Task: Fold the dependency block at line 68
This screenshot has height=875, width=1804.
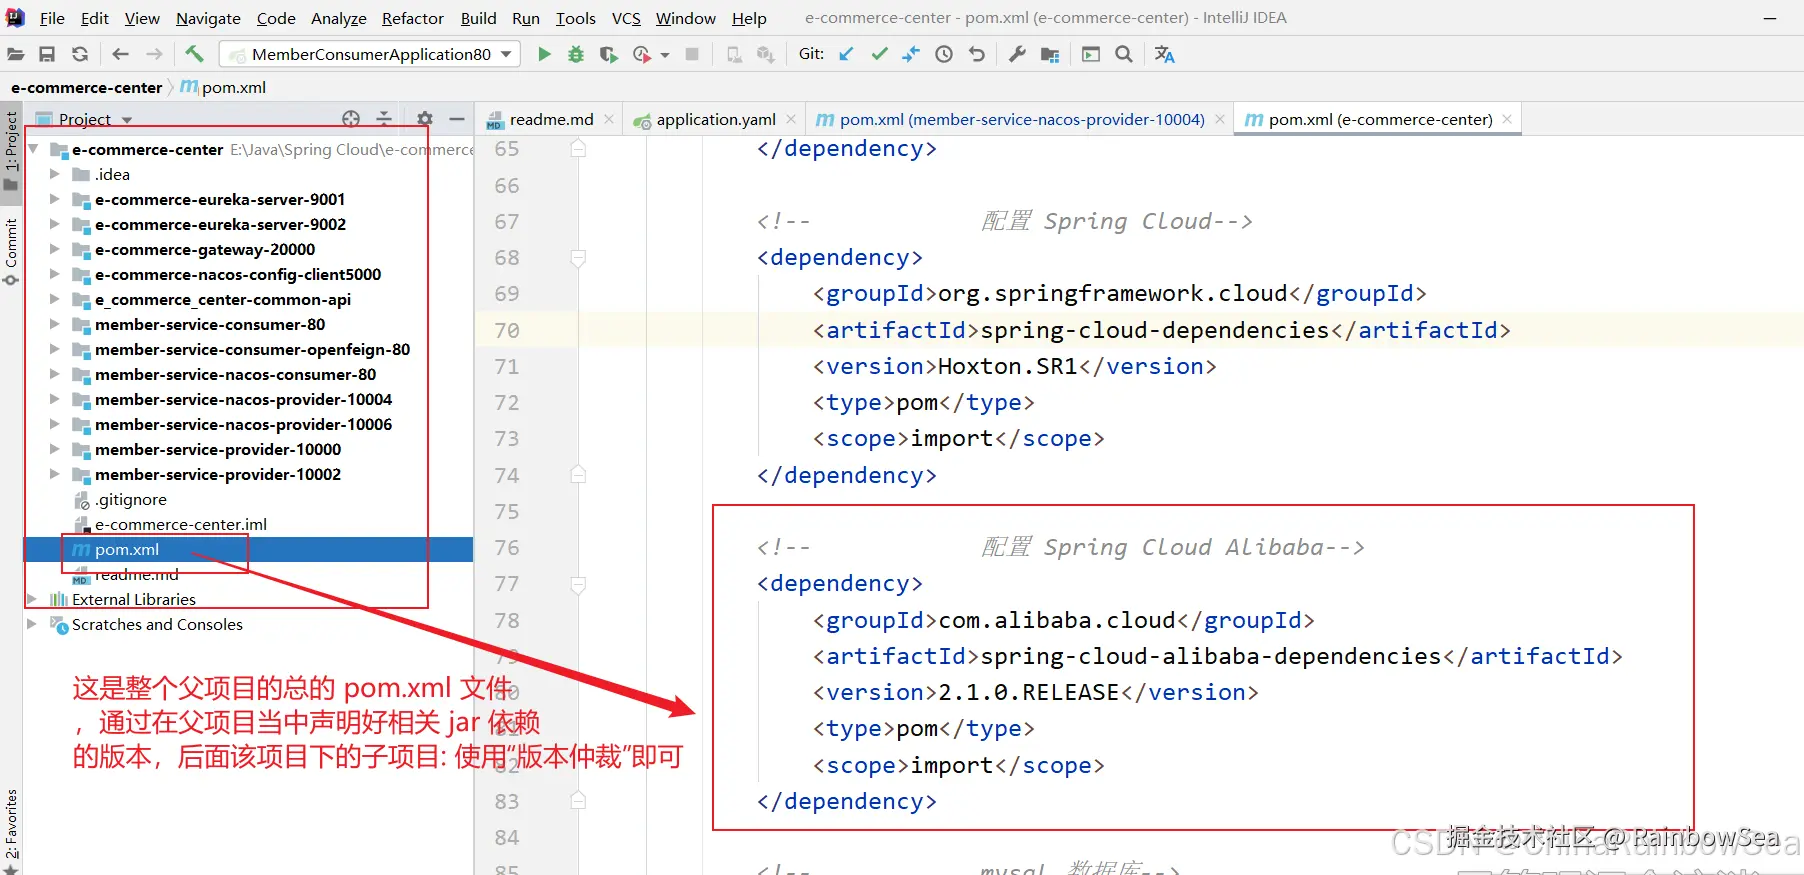Action: click(578, 258)
